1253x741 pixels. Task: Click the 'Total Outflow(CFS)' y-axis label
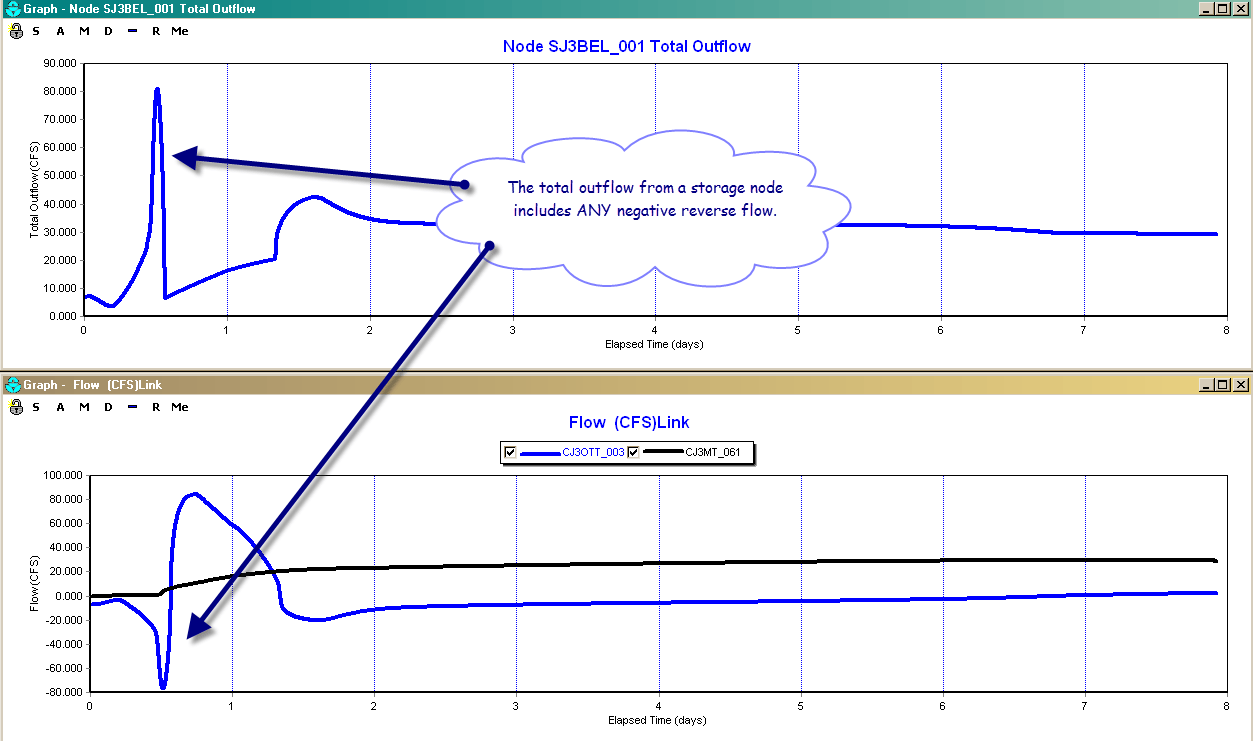[33, 189]
